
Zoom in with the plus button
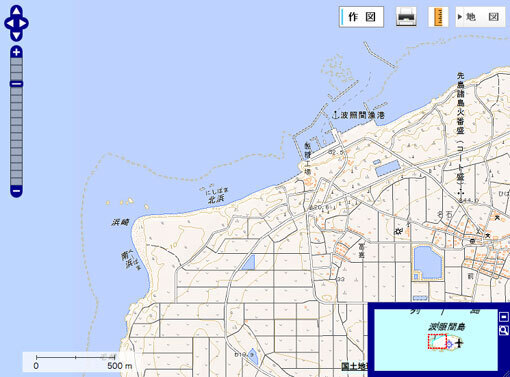coord(16,52)
